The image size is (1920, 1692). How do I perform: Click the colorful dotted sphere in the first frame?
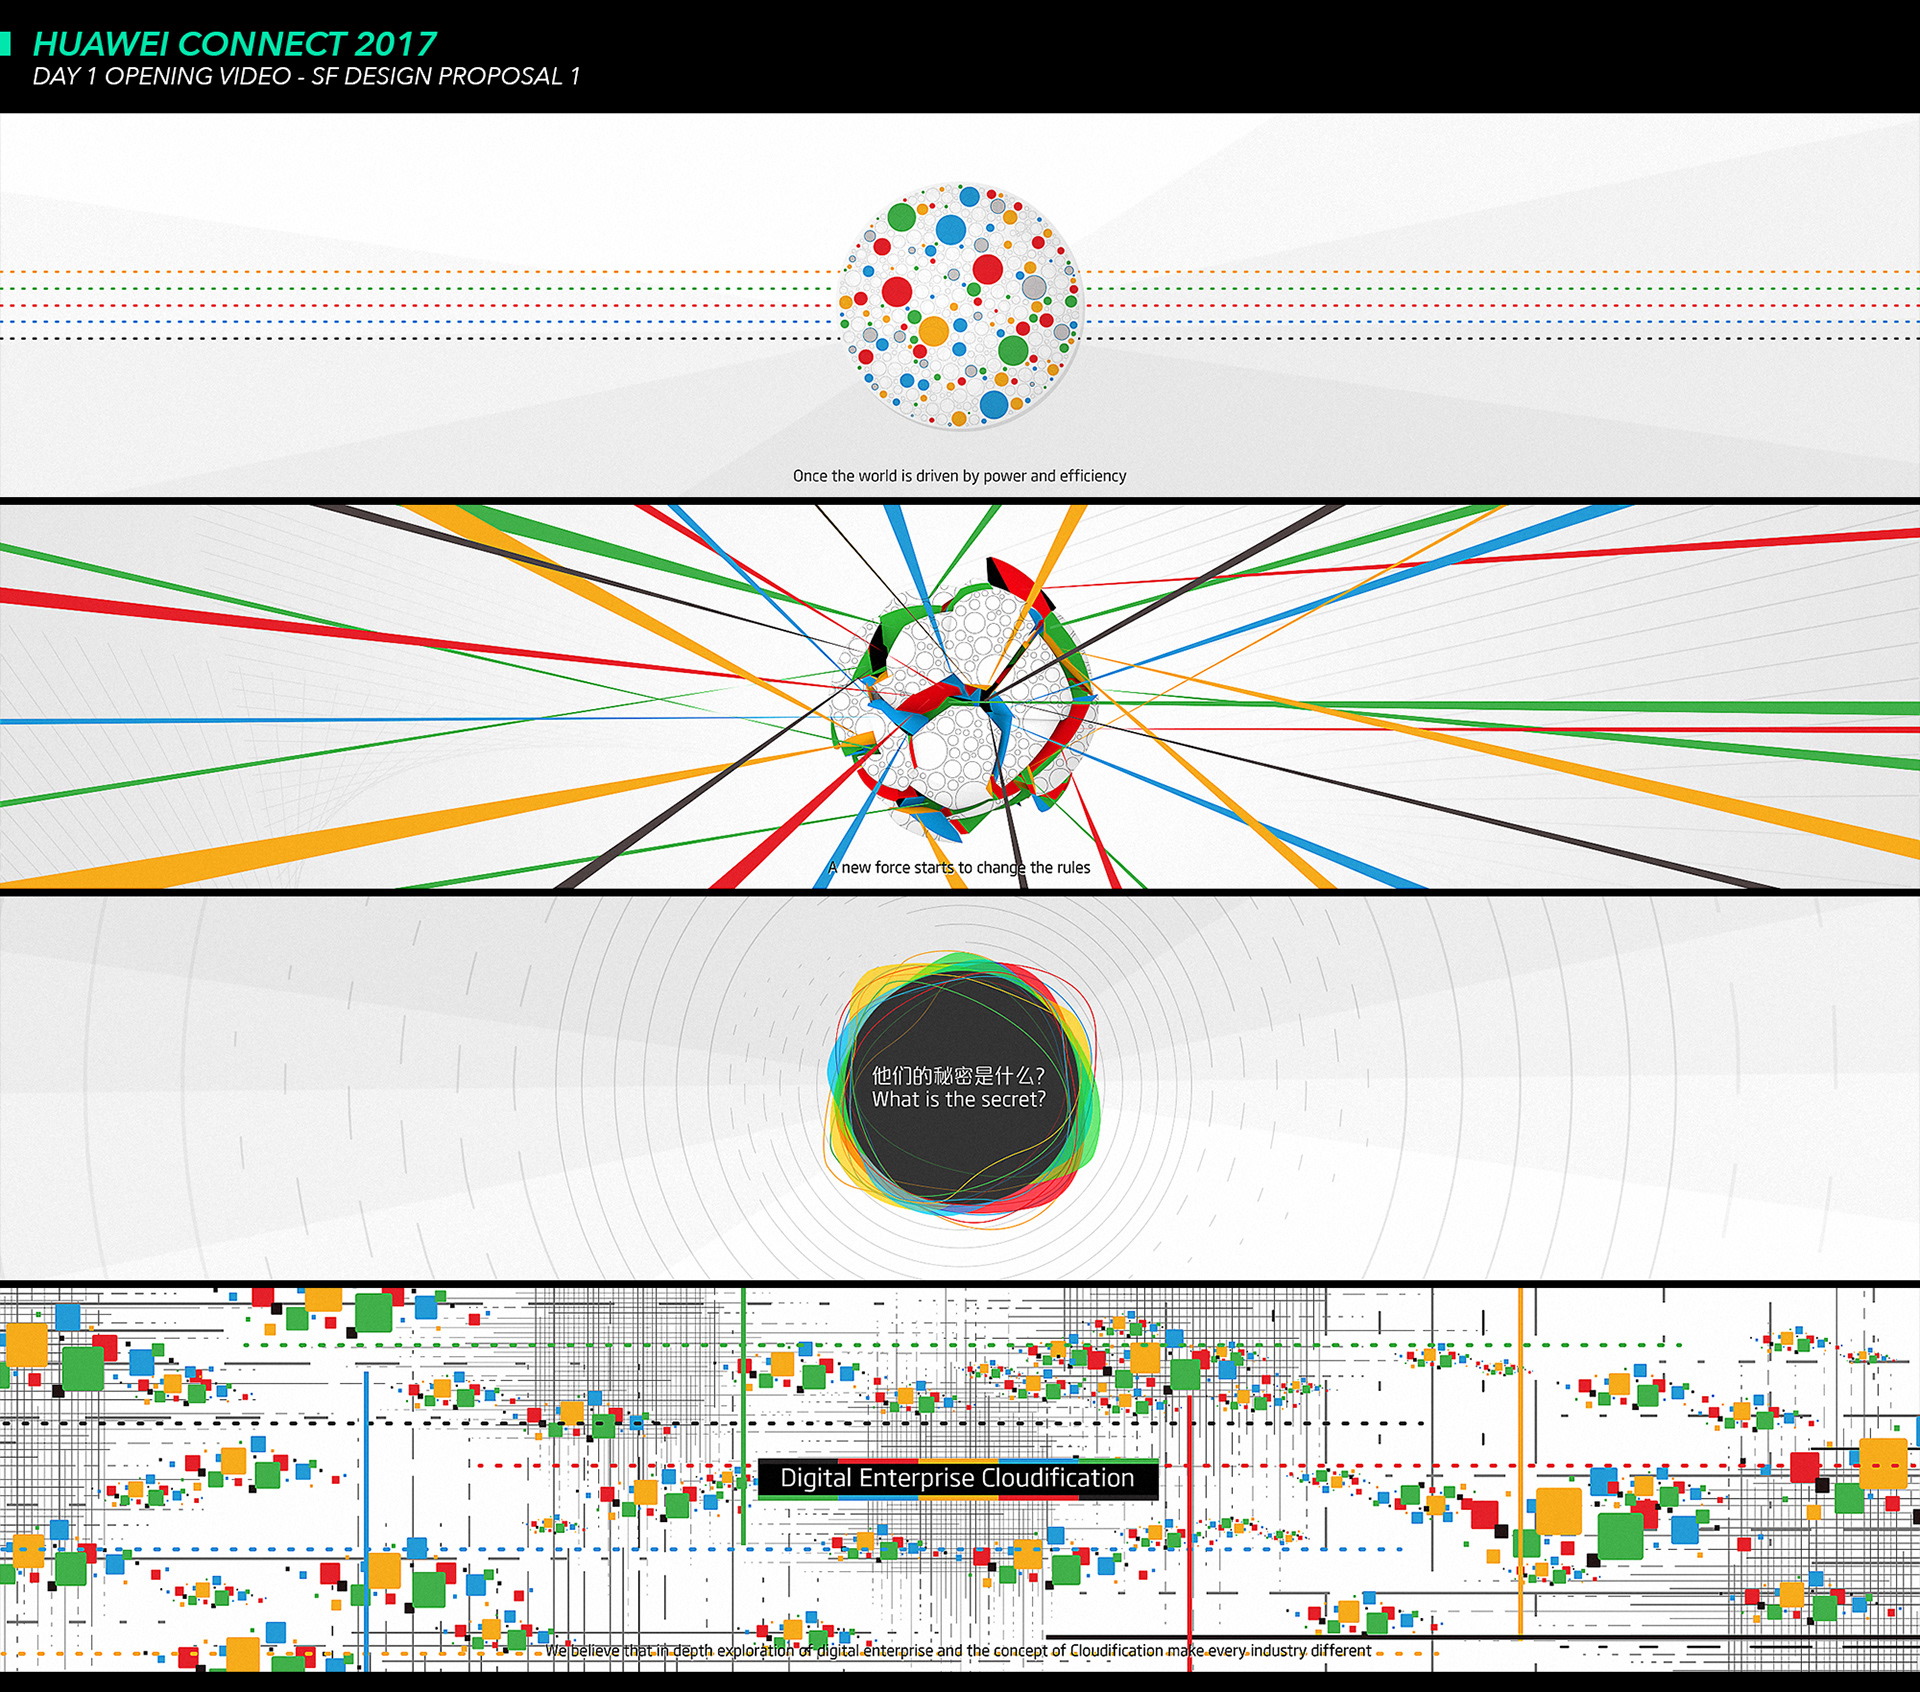tap(960, 306)
